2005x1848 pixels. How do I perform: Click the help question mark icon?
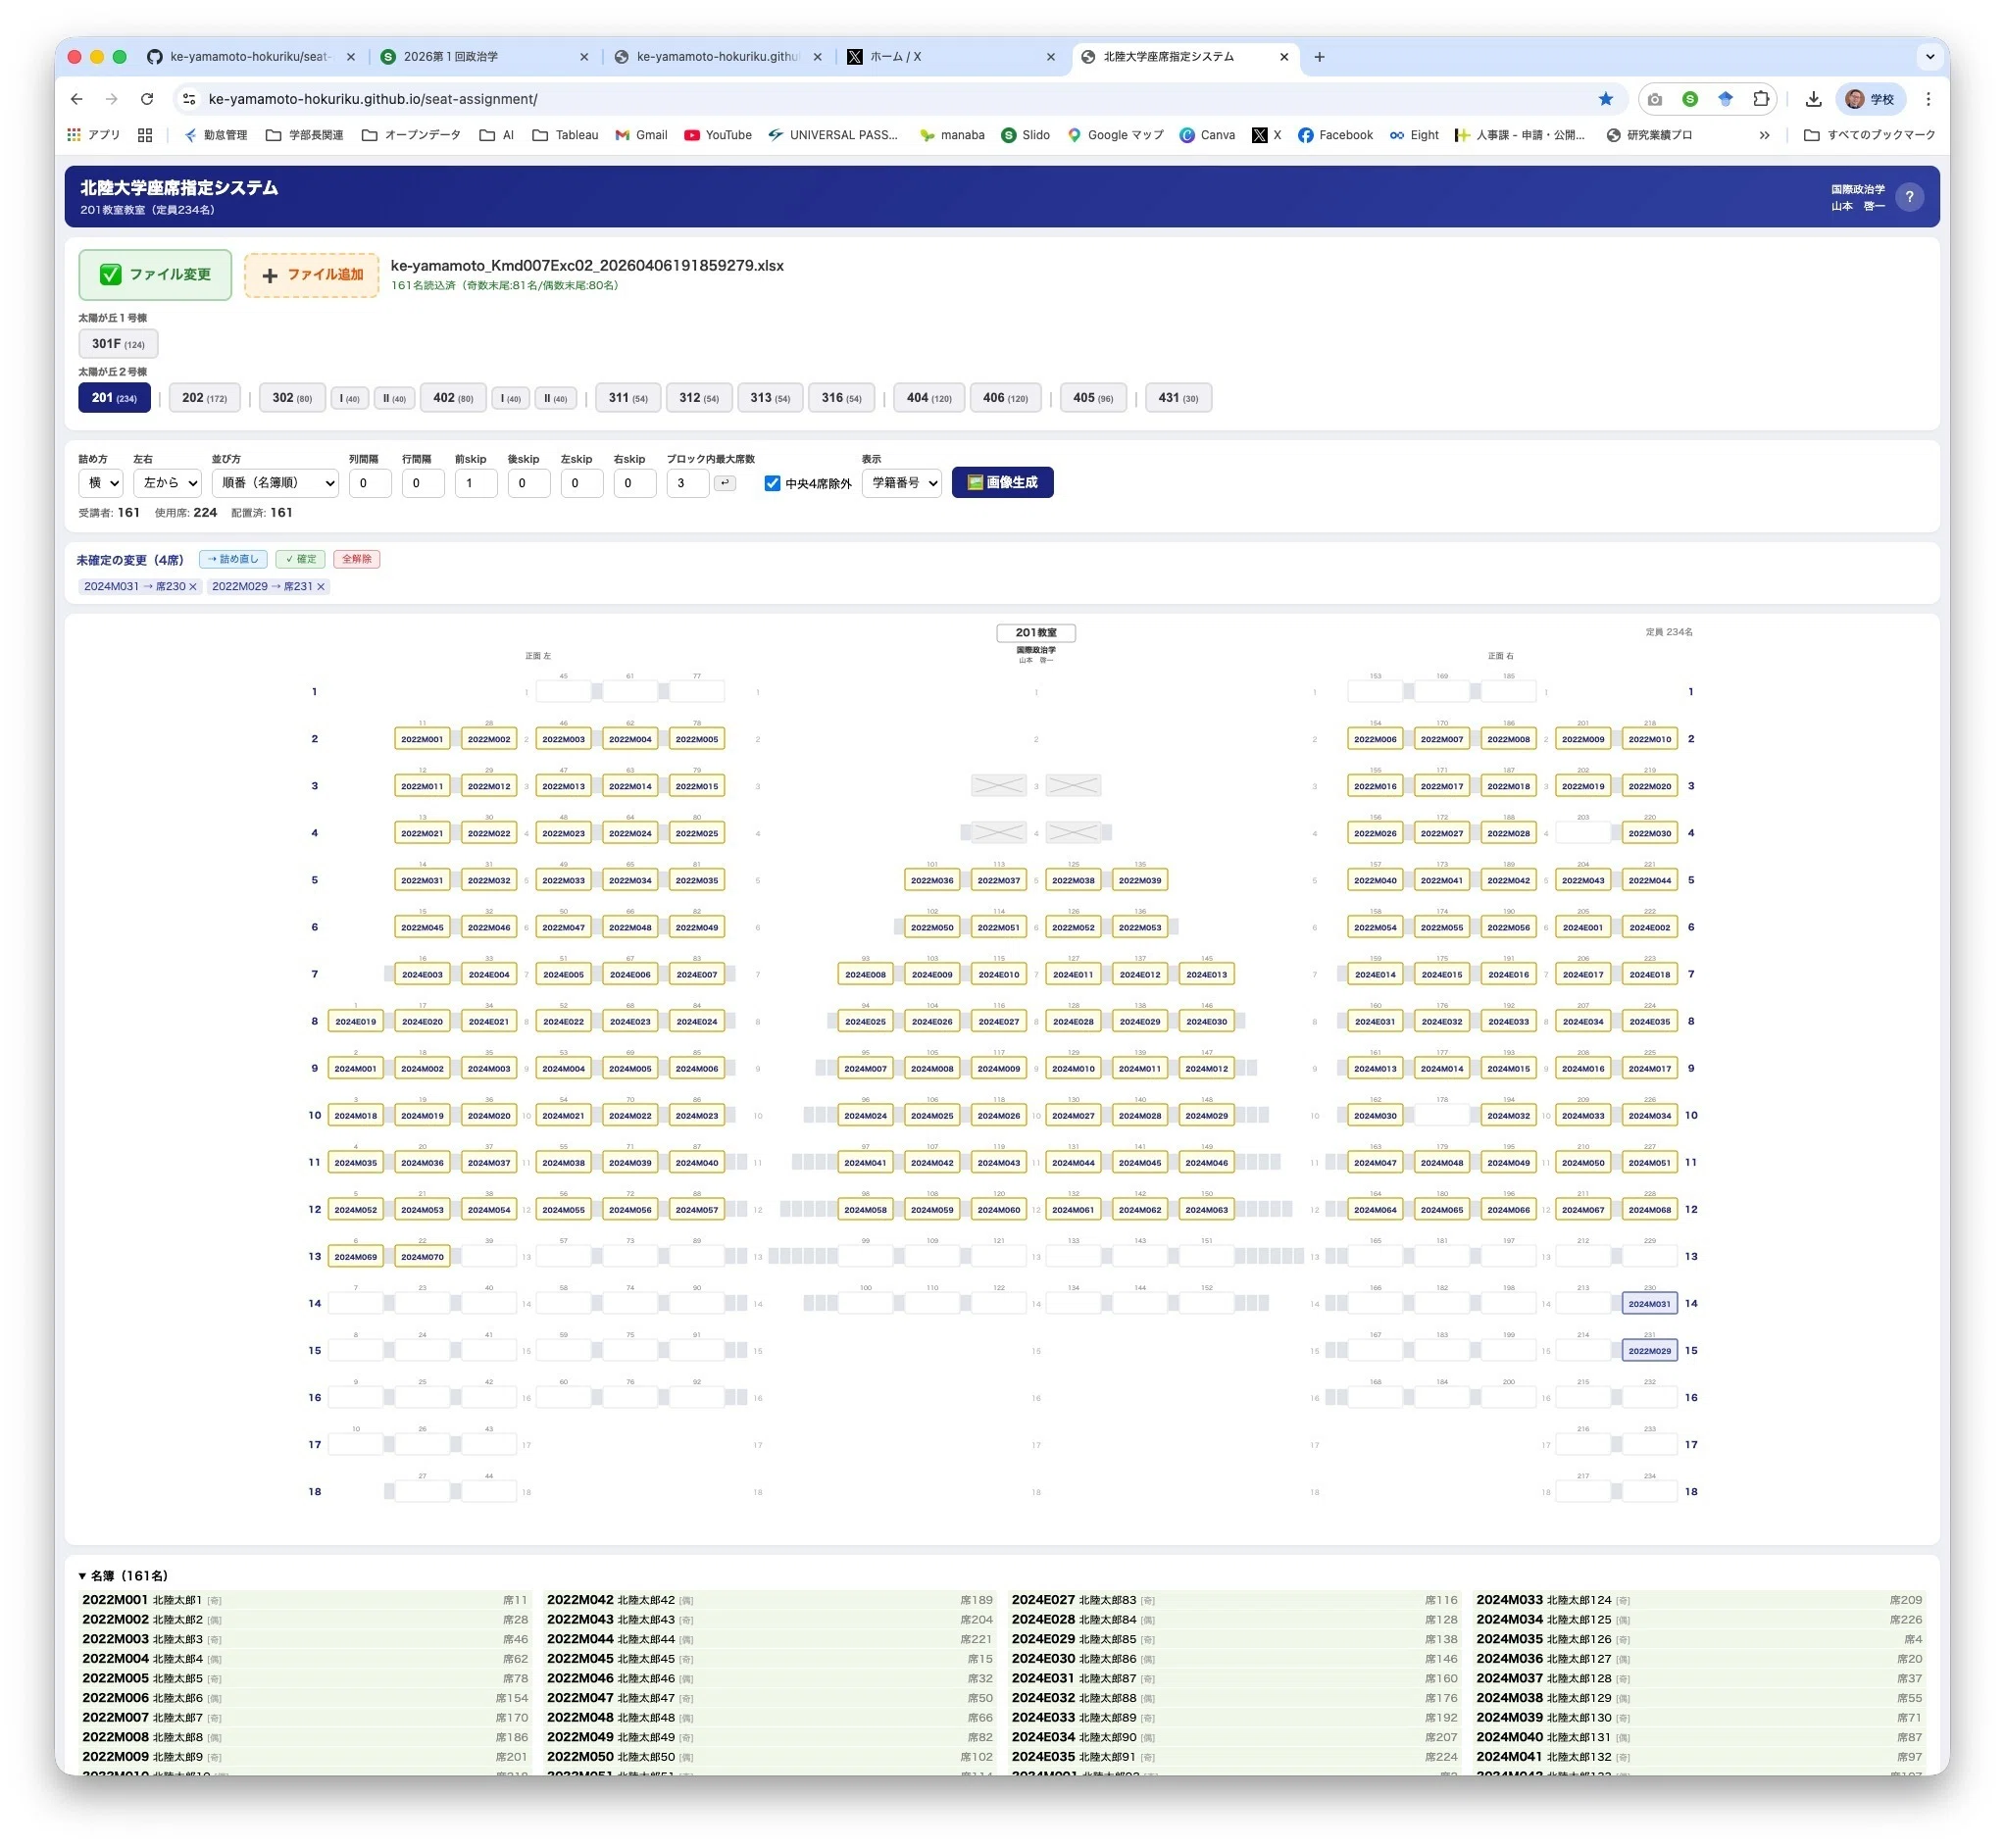point(1908,197)
